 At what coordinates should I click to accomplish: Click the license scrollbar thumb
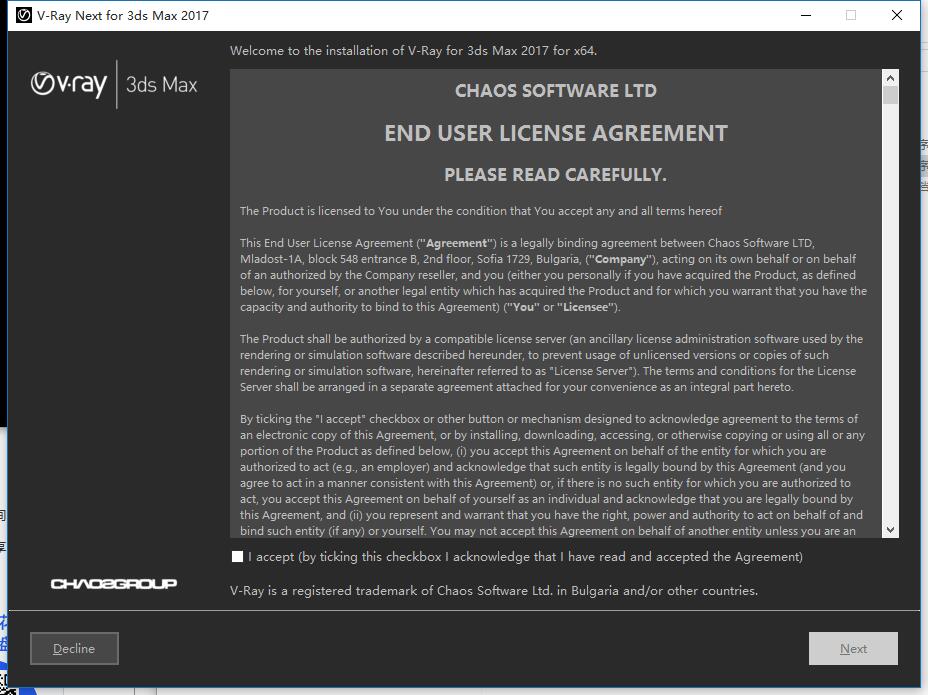pyautogui.click(x=890, y=95)
